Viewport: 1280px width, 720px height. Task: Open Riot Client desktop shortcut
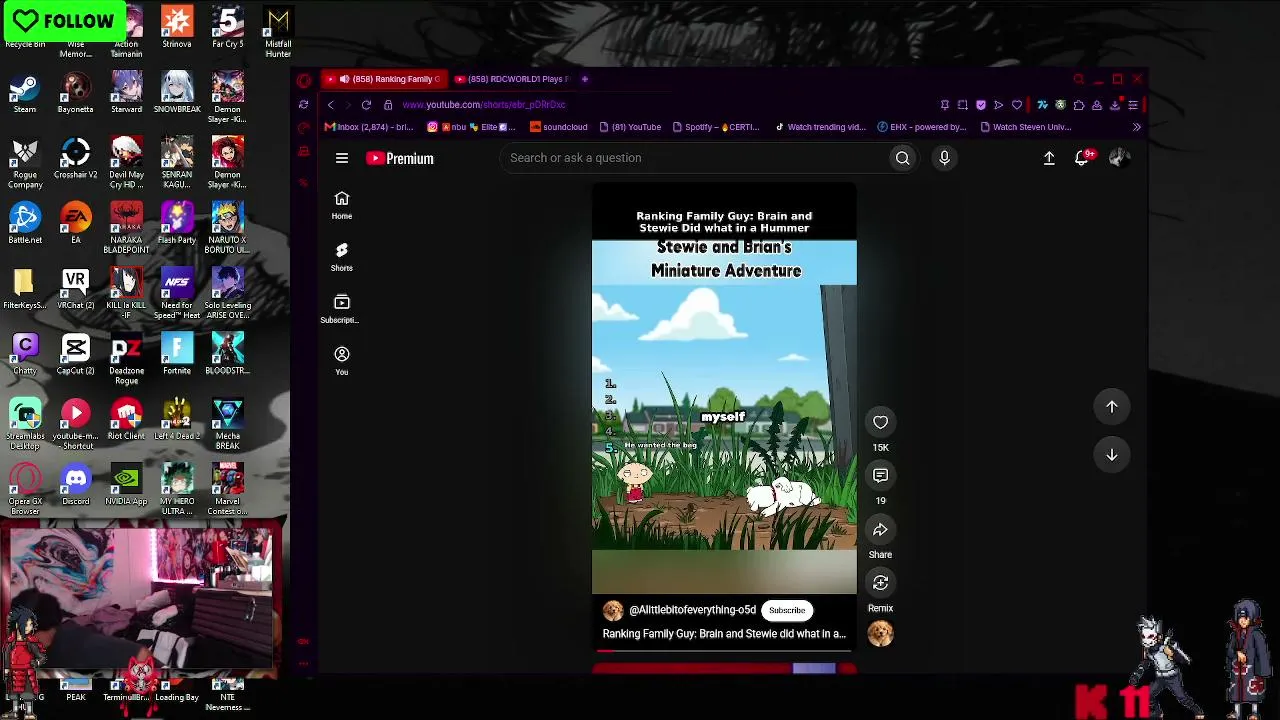point(126,421)
